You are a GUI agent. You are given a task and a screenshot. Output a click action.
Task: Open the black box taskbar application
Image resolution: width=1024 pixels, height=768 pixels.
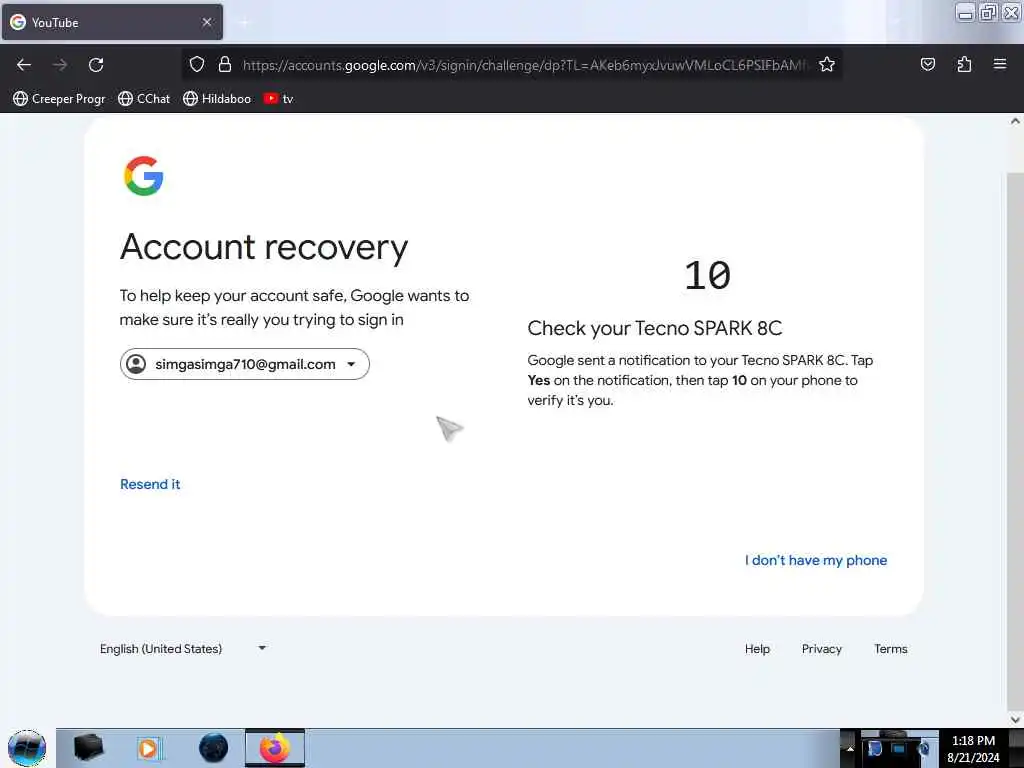[x=89, y=748]
